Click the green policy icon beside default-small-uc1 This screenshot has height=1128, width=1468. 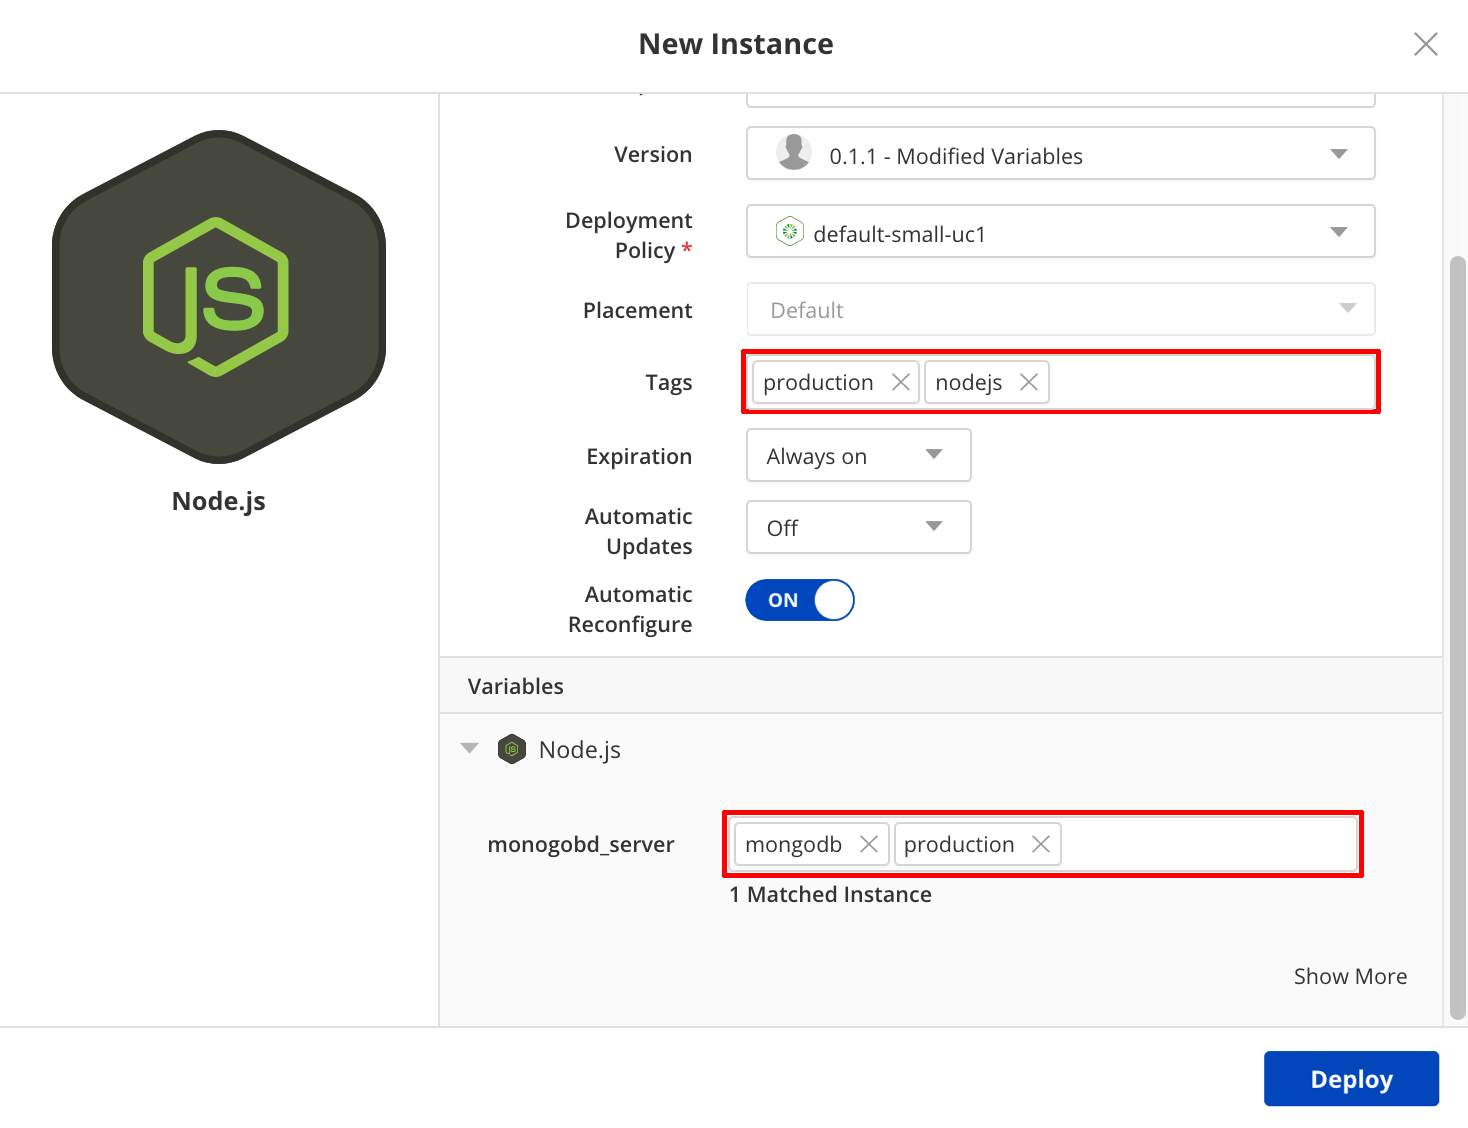point(790,232)
